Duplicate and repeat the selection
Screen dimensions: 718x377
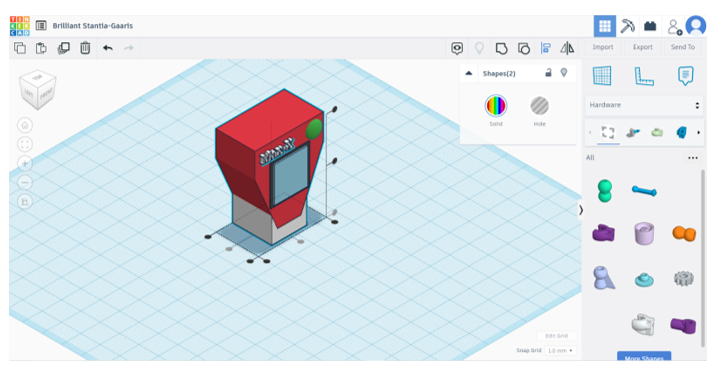click(x=63, y=48)
